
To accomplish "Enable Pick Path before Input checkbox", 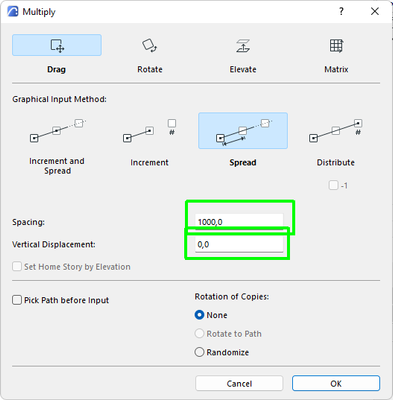I will pos(17,300).
